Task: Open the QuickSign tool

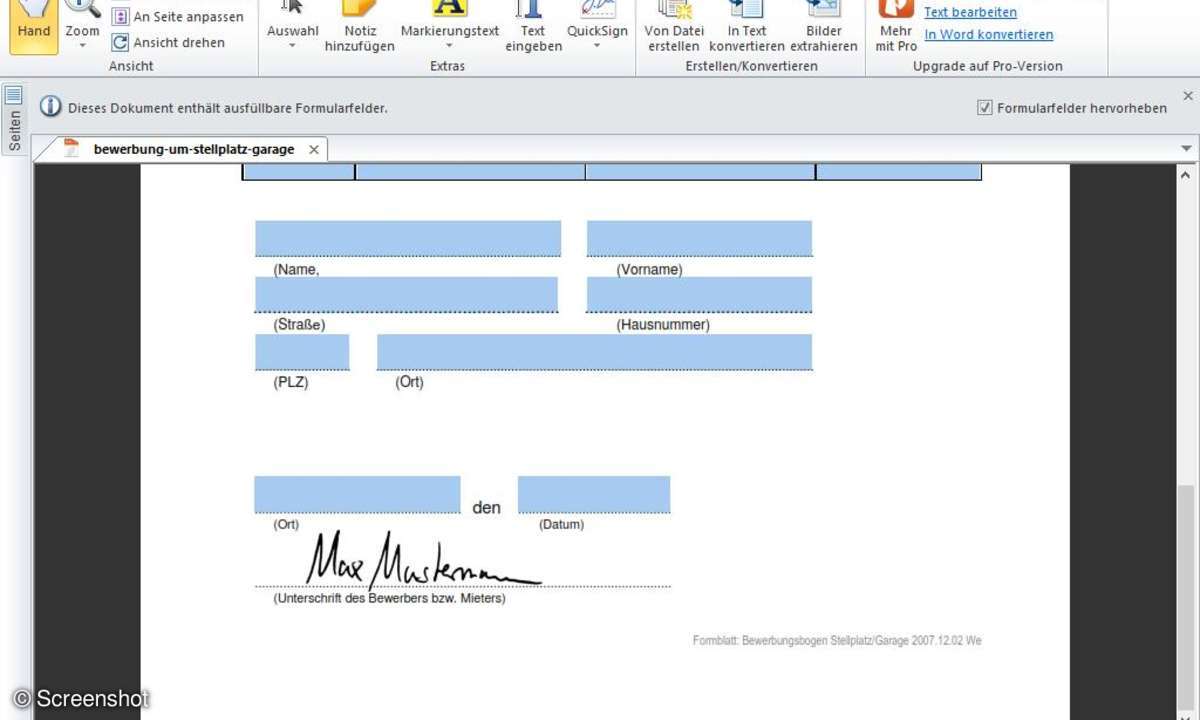Action: point(597,19)
